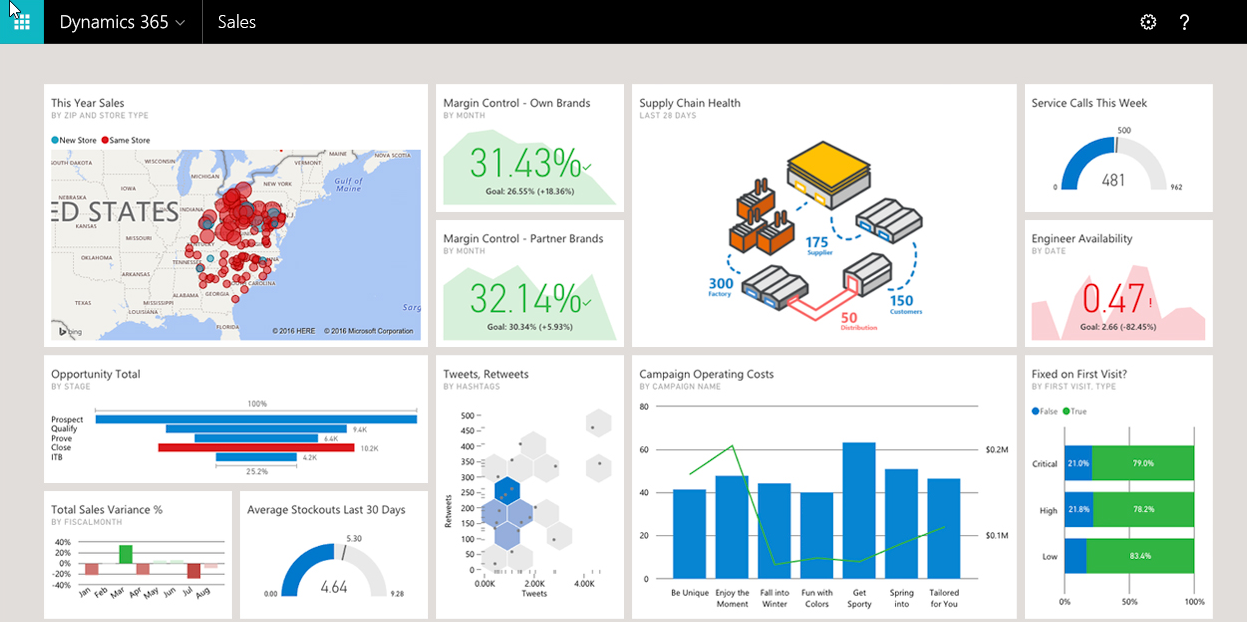Select the High 78.2% green segment
The width and height of the screenshot is (1247, 622).
[1143, 510]
